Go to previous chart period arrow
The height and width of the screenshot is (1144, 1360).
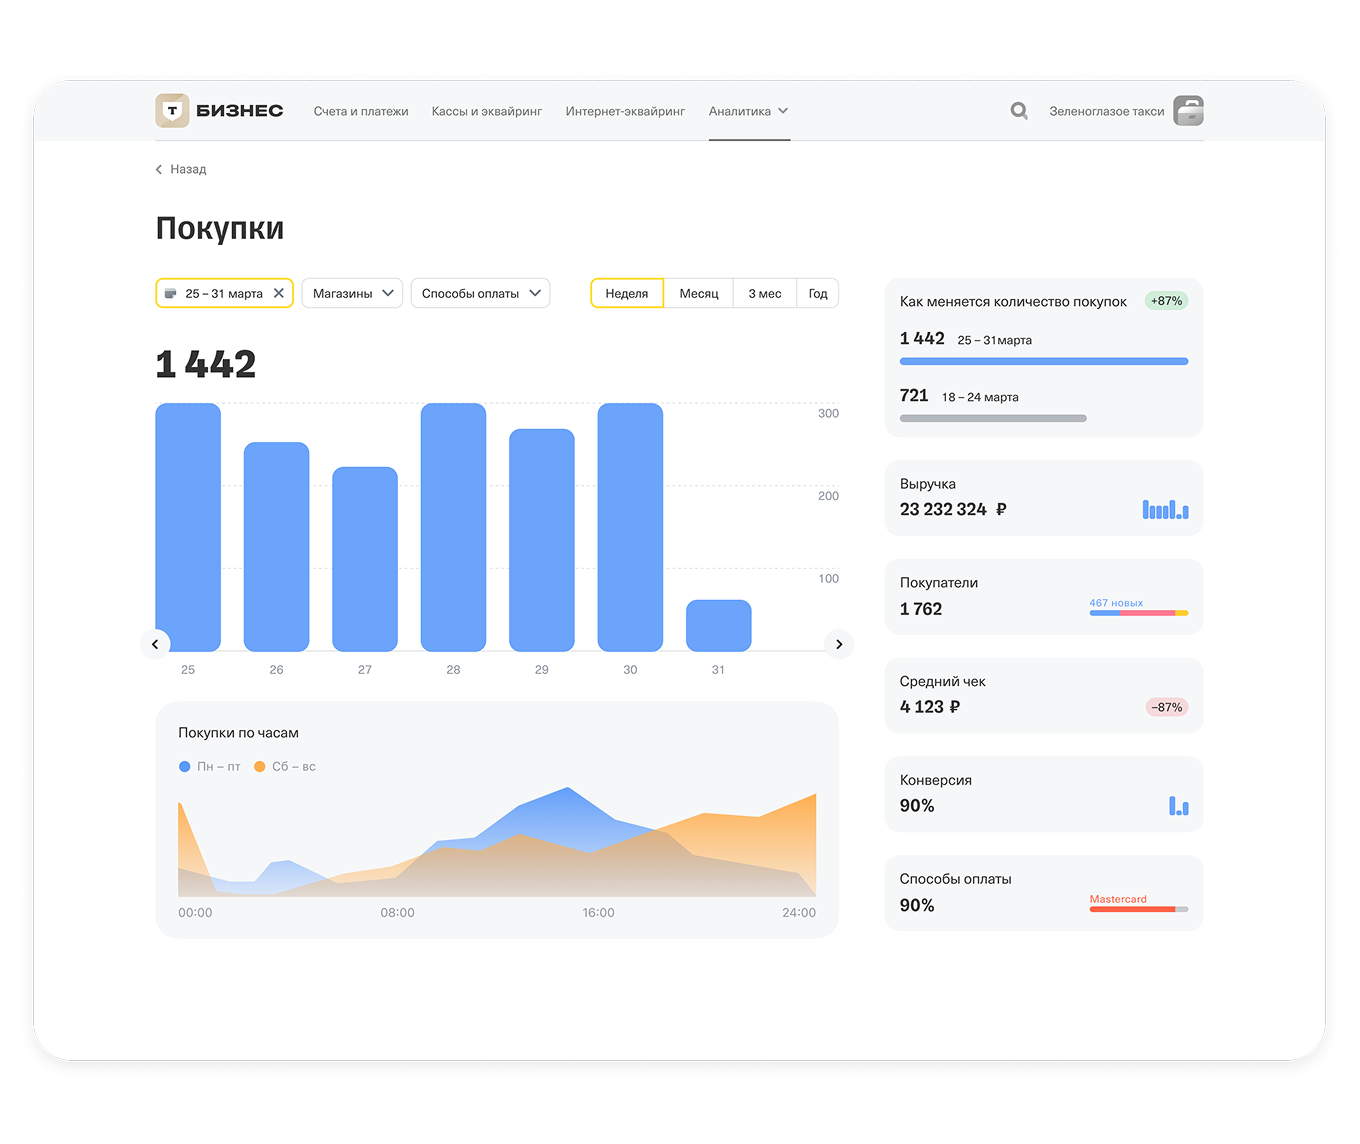point(155,644)
